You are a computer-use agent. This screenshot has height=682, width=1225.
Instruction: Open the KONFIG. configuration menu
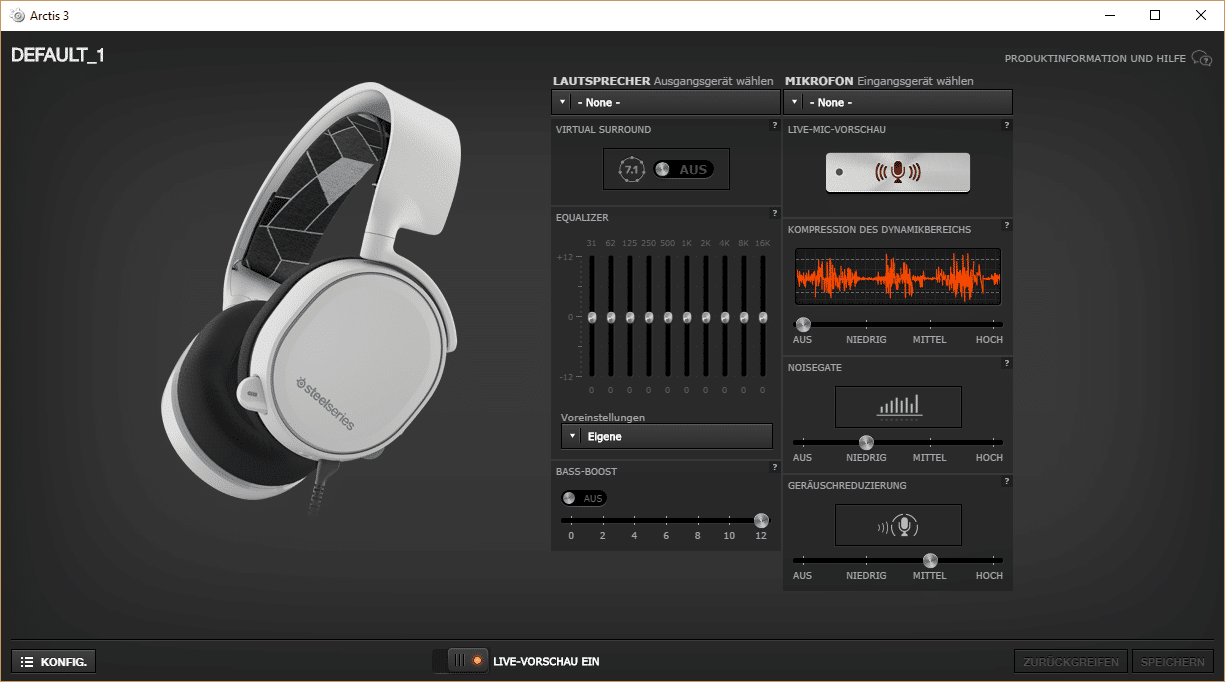tap(54, 661)
